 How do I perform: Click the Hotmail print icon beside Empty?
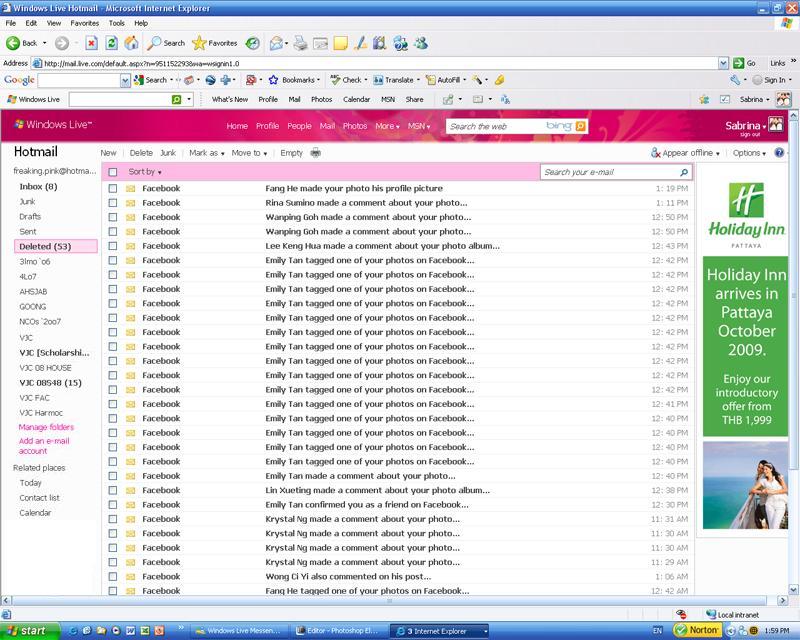[316, 153]
